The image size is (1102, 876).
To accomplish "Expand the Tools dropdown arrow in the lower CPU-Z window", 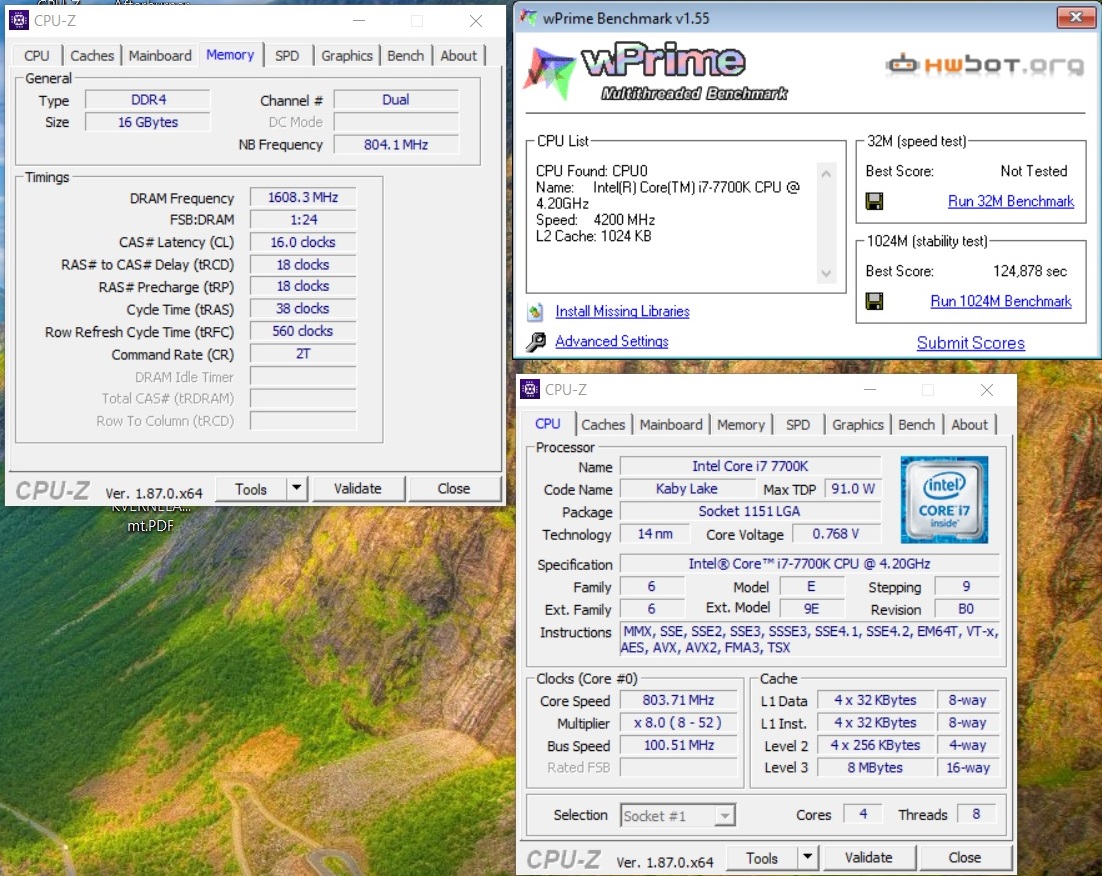I will [808, 857].
